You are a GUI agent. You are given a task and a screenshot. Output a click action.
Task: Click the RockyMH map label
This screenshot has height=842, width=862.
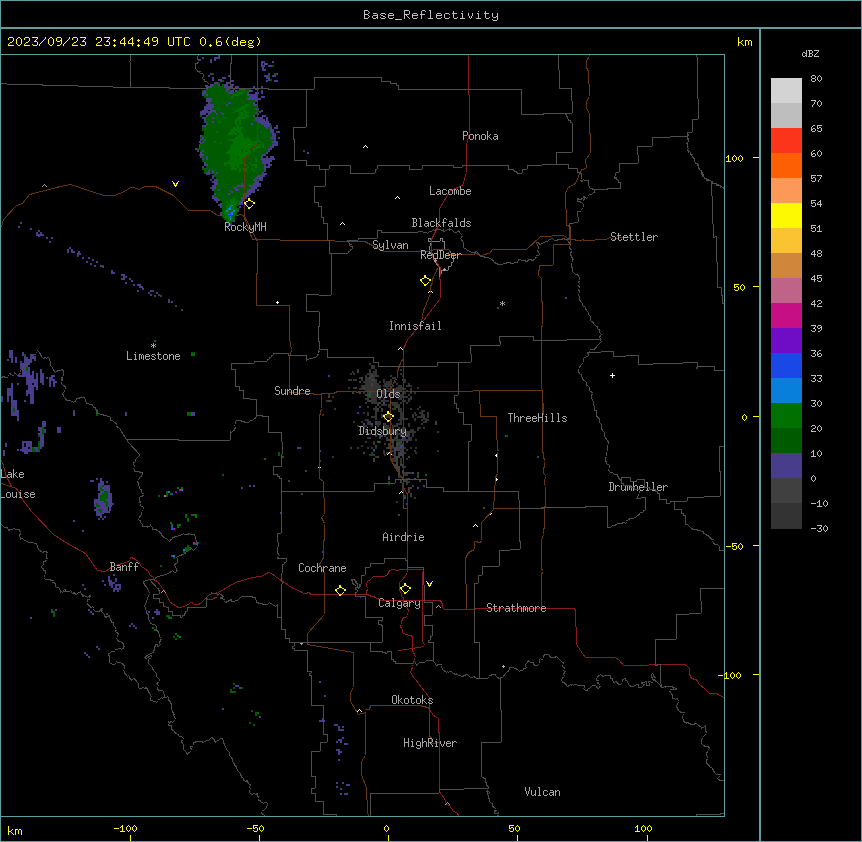tap(245, 227)
